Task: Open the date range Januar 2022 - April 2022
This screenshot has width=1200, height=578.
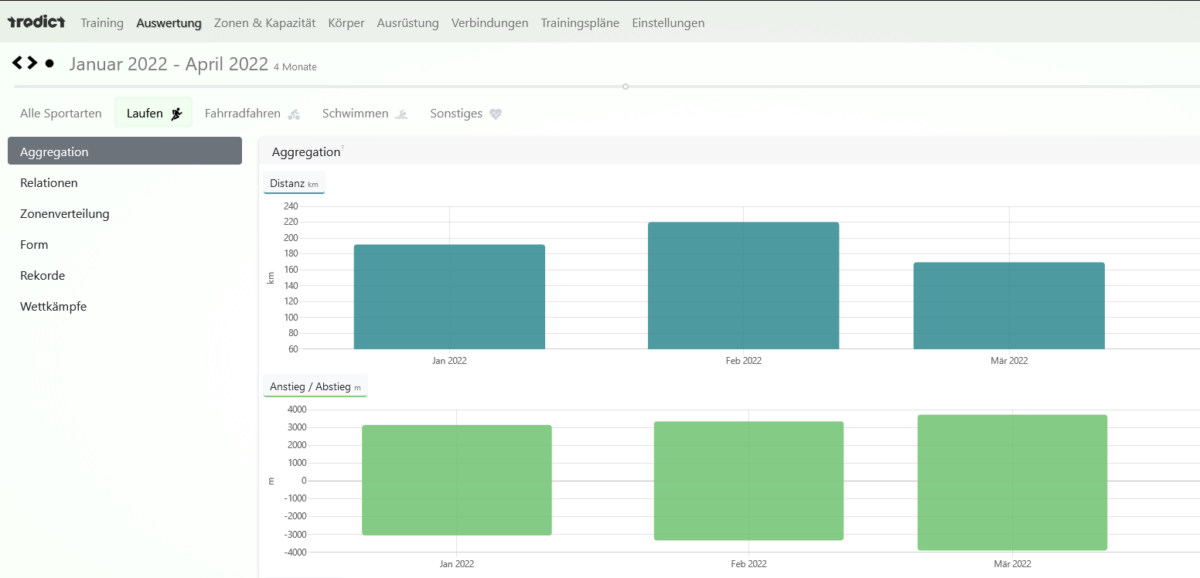Action: [x=168, y=65]
